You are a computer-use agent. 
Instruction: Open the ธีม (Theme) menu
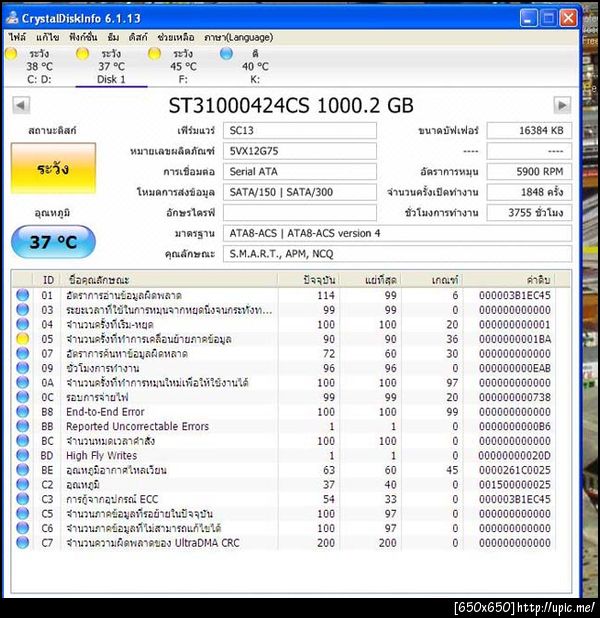(113, 37)
